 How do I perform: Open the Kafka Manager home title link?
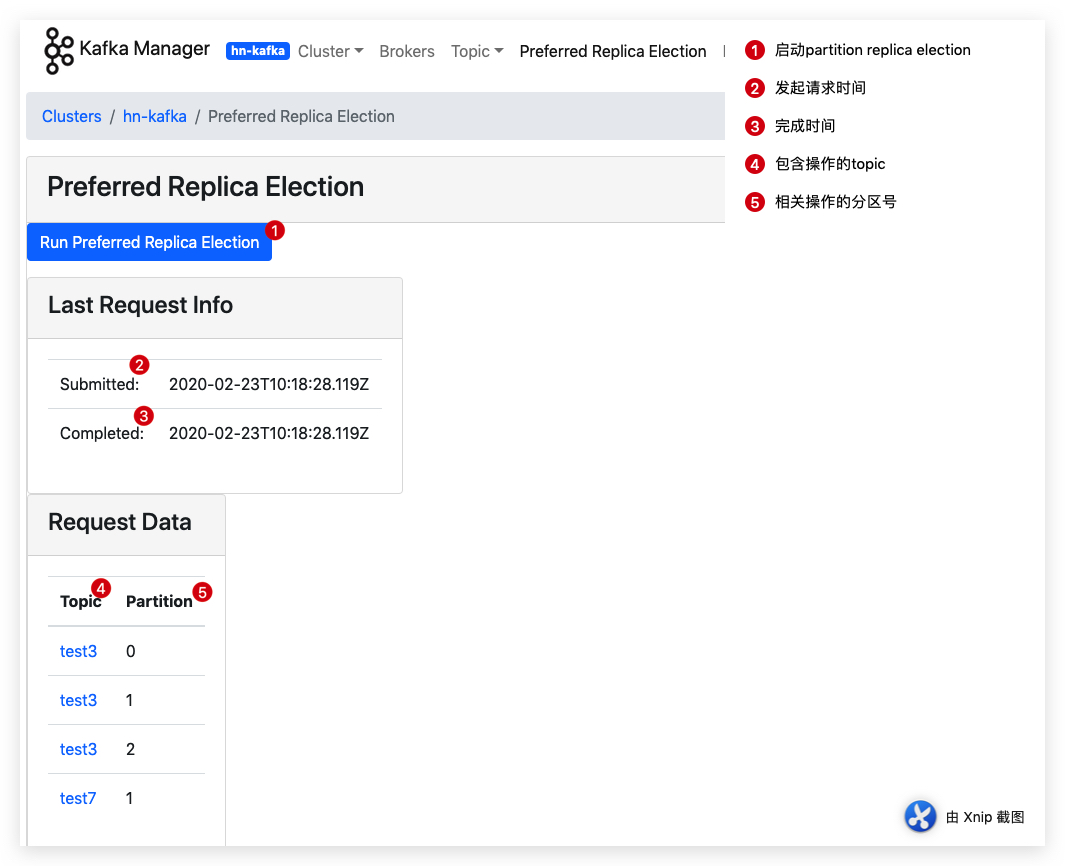pos(144,49)
